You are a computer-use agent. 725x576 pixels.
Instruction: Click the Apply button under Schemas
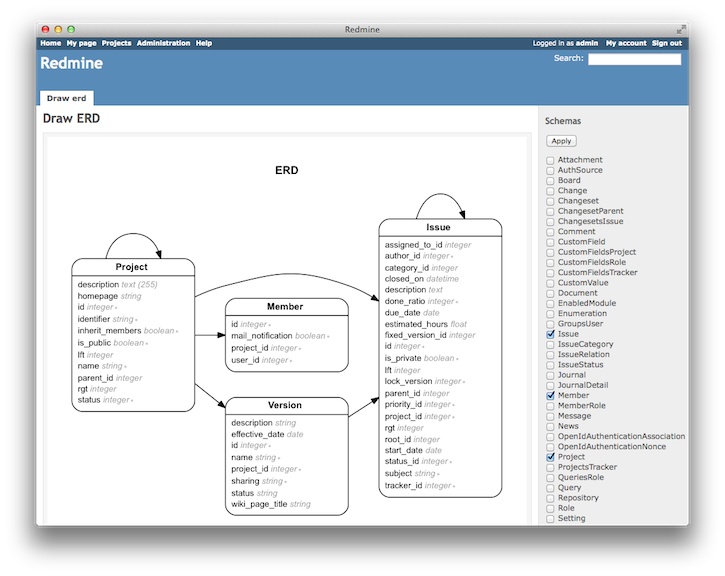(x=561, y=141)
